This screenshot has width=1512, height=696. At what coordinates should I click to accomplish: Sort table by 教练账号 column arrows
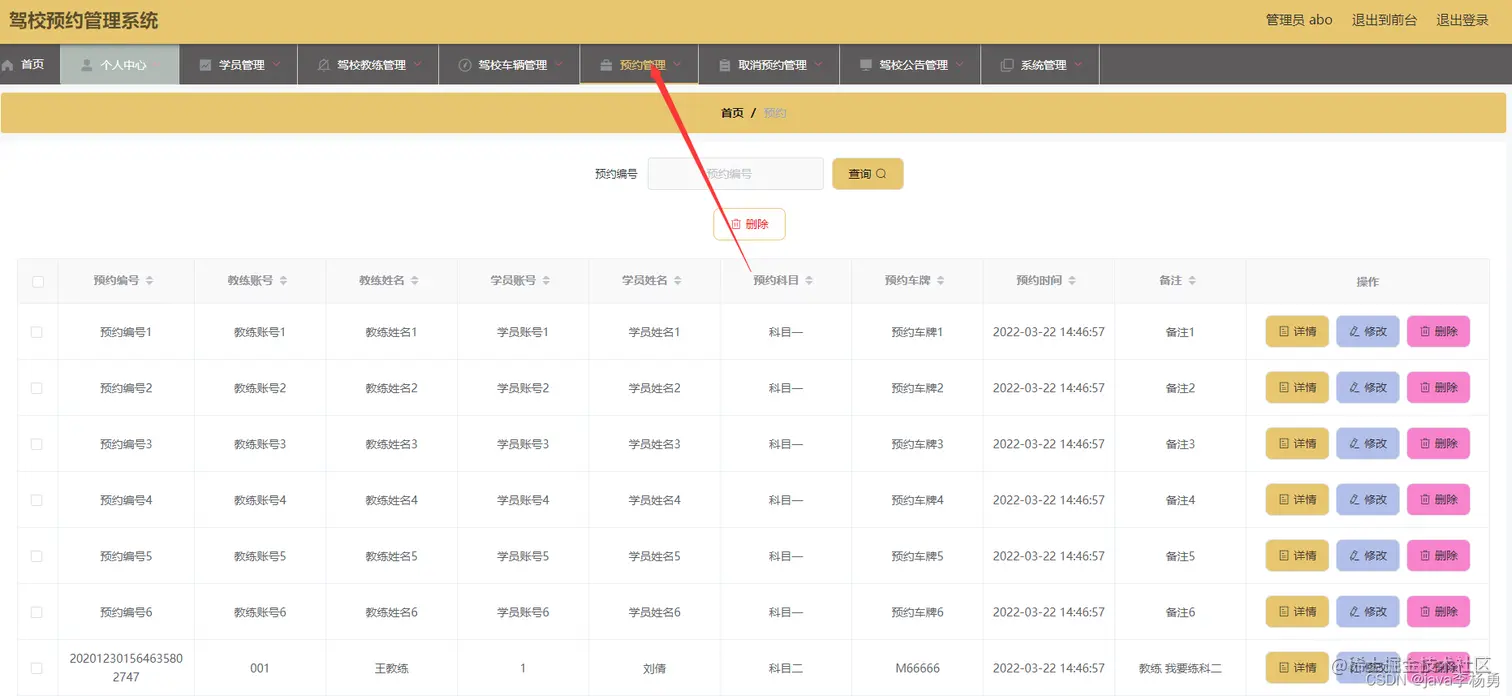click(x=283, y=281)
